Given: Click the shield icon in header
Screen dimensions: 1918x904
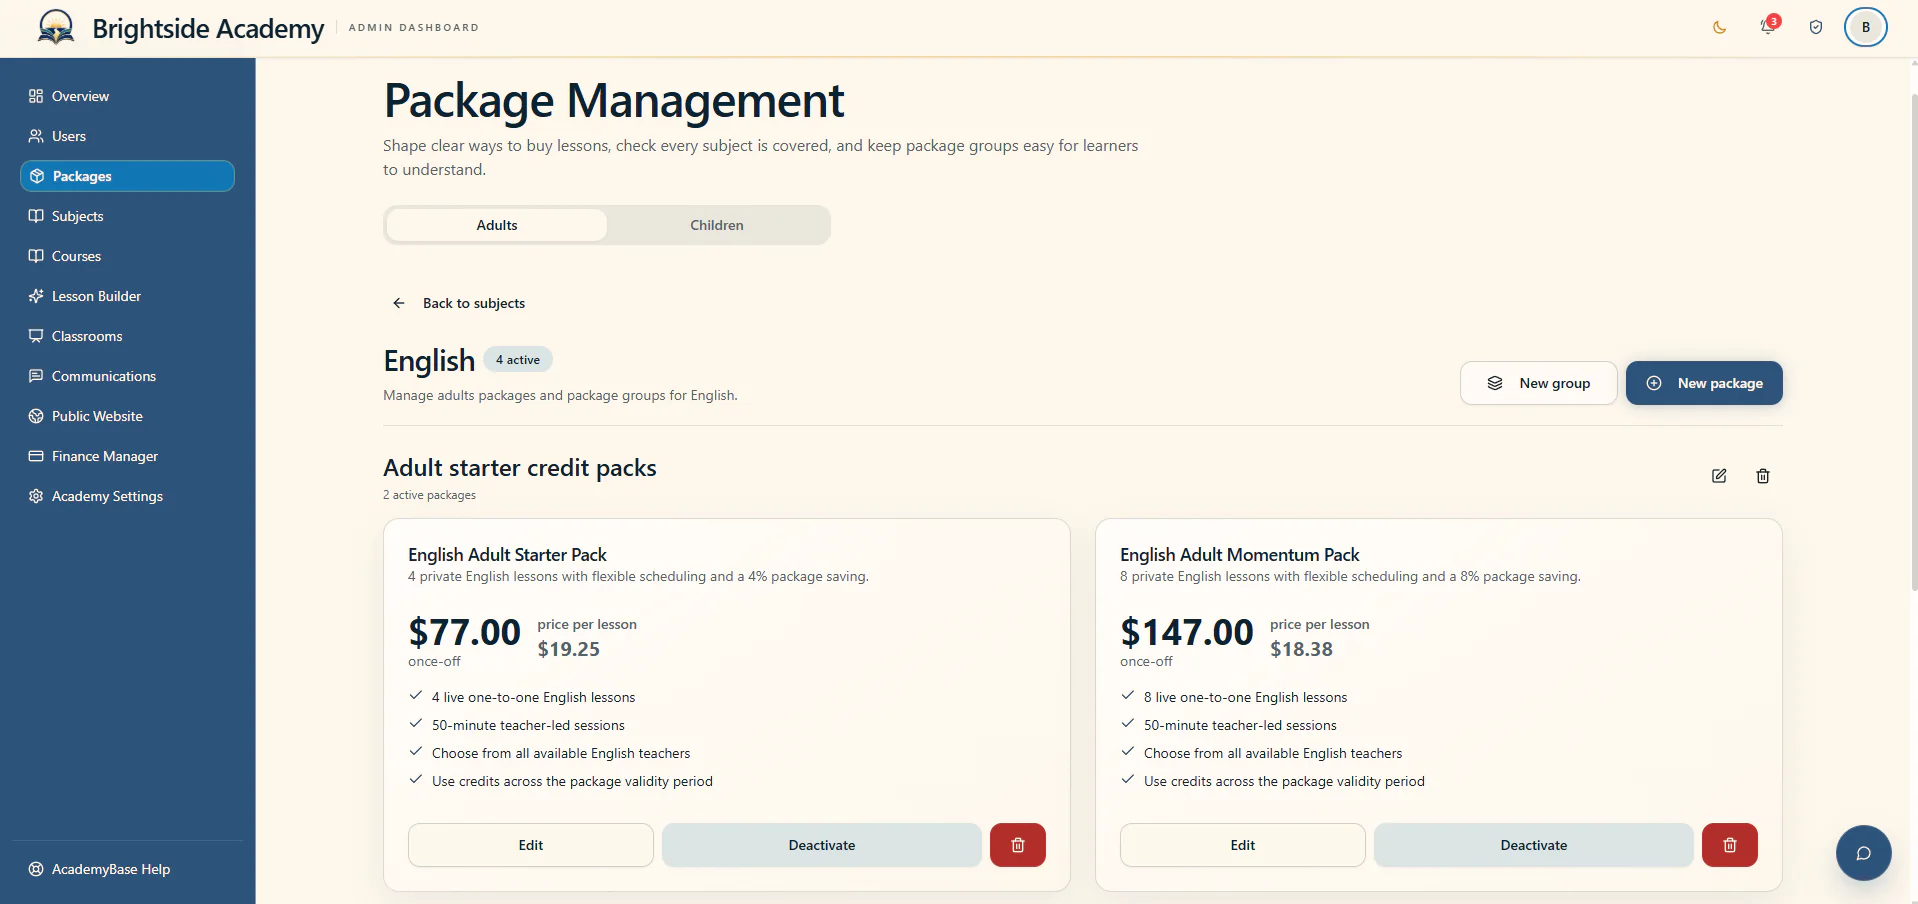Looking at the screenshot, I should point(1816,27).
